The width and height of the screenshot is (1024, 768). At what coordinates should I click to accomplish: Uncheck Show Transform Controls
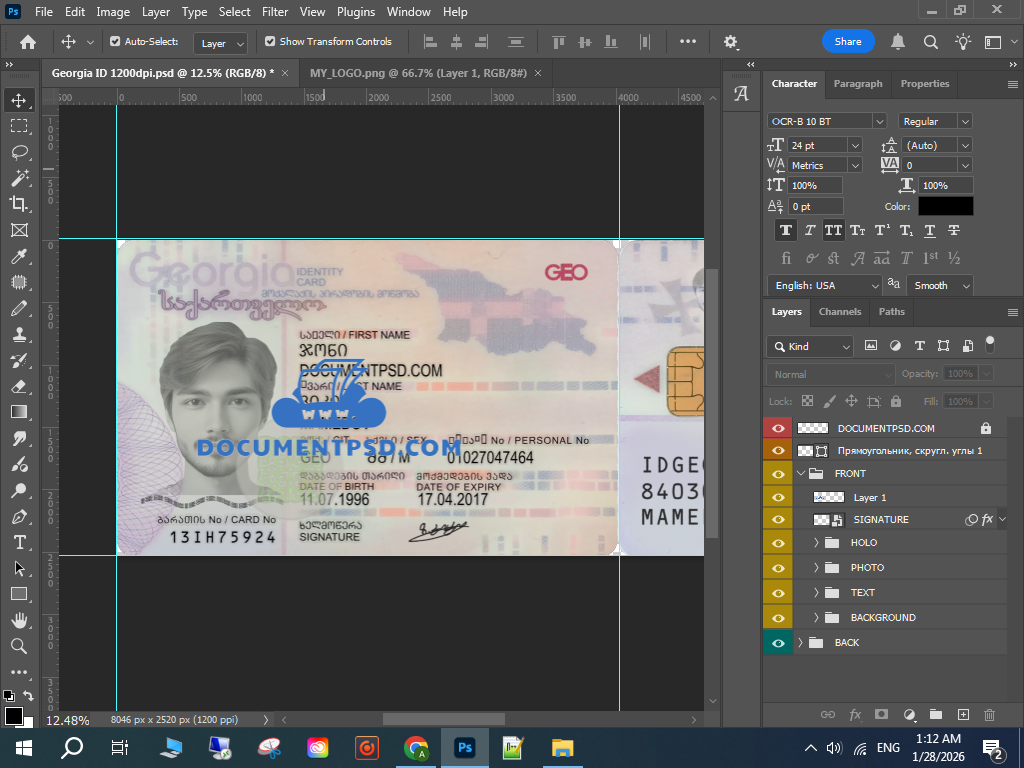coord(270,42)
